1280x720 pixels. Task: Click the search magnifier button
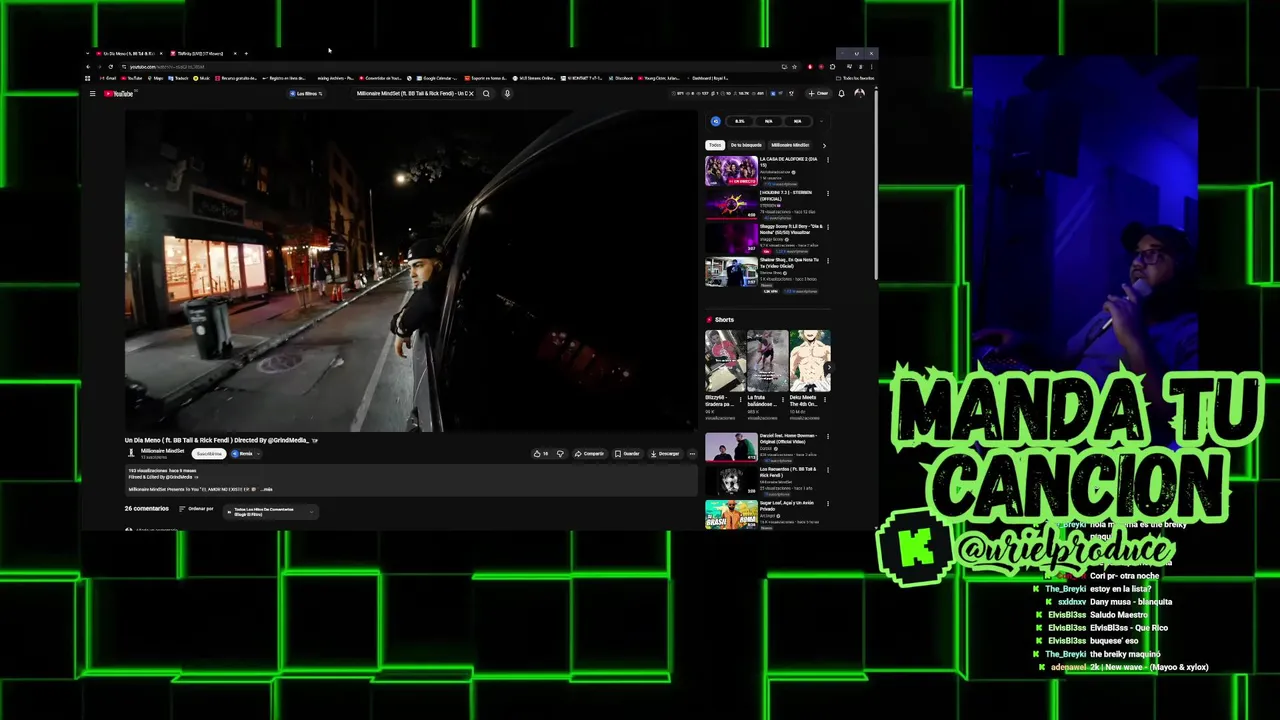tap(486, 94)
